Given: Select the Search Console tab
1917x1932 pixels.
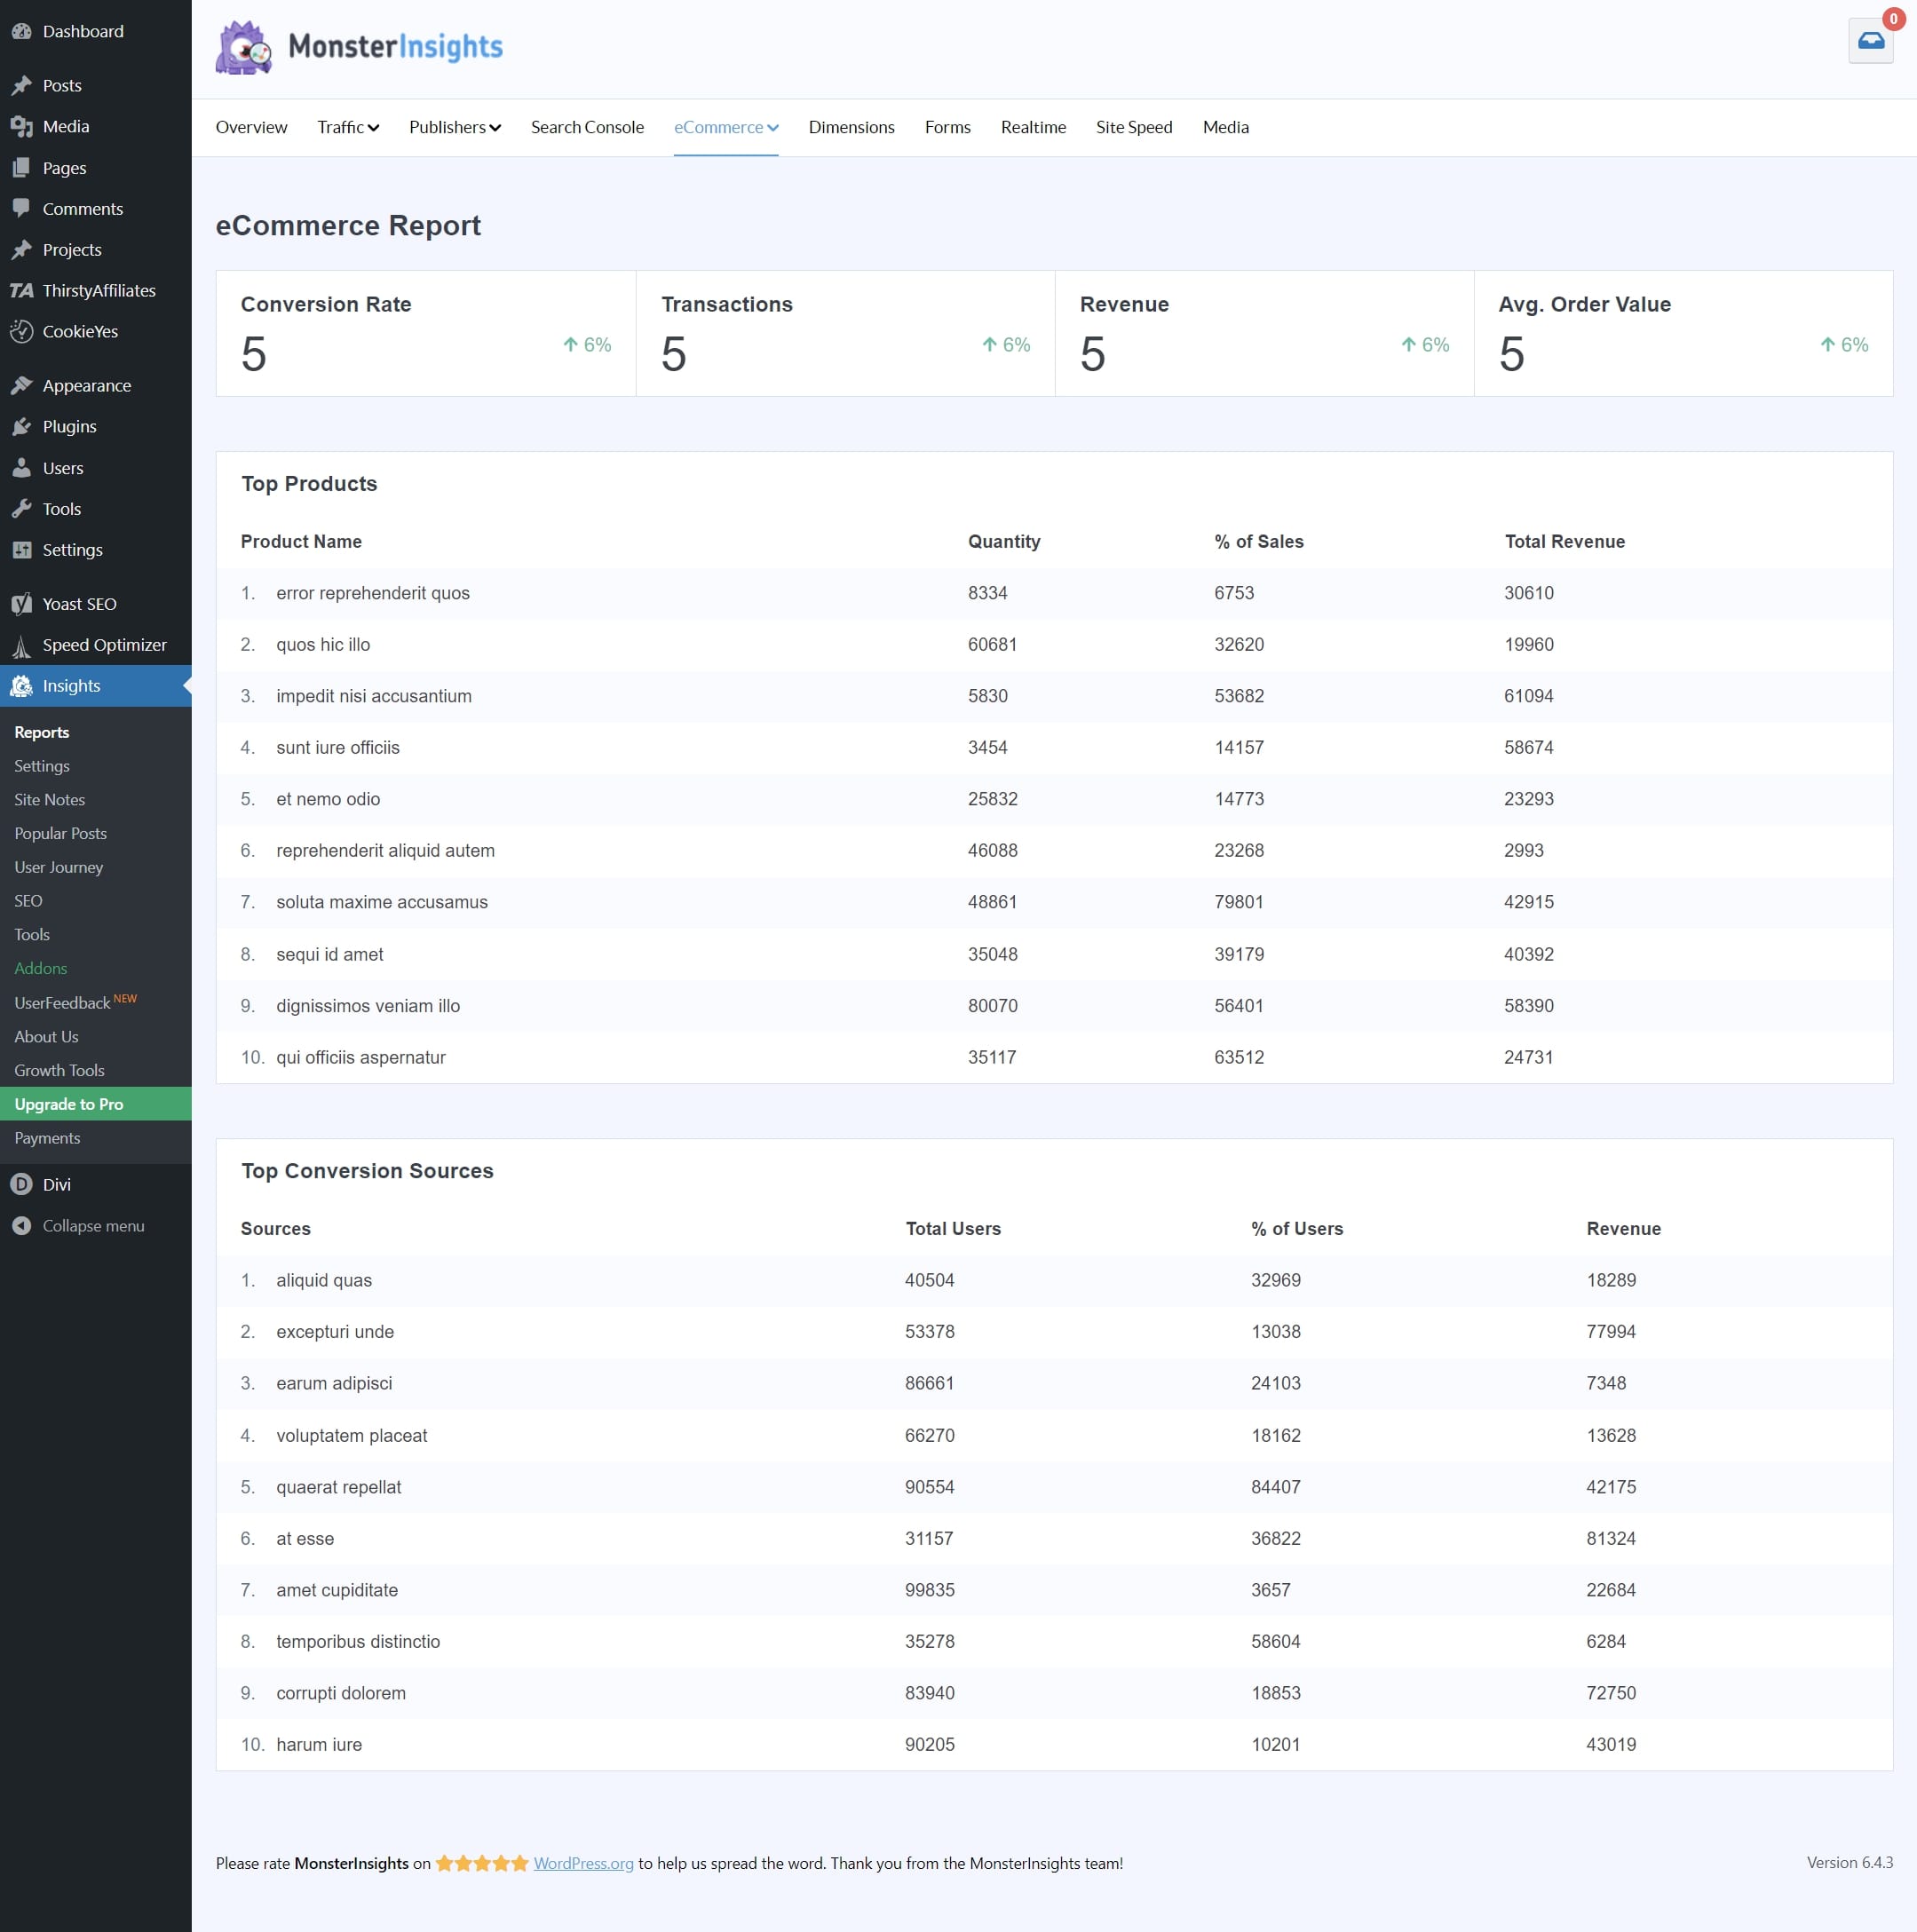Looking at the screenshot, I should click(584, 126).
